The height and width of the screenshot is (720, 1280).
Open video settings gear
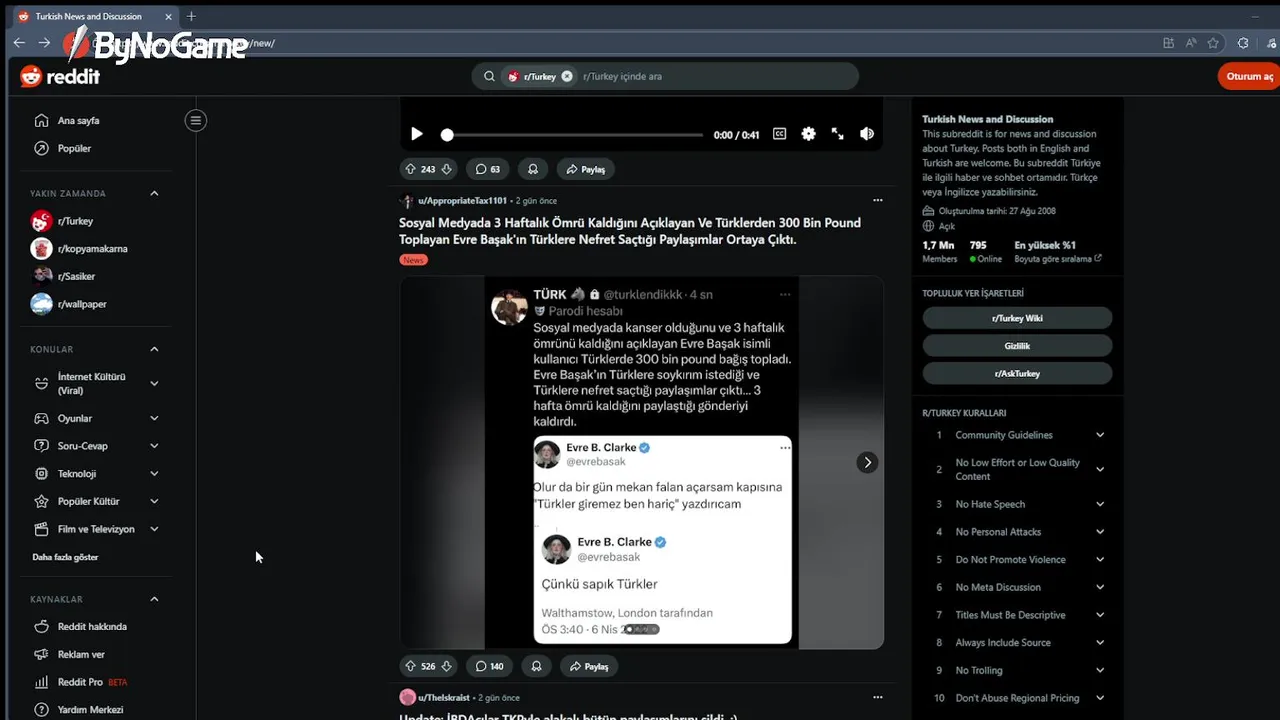coord(808,134)
